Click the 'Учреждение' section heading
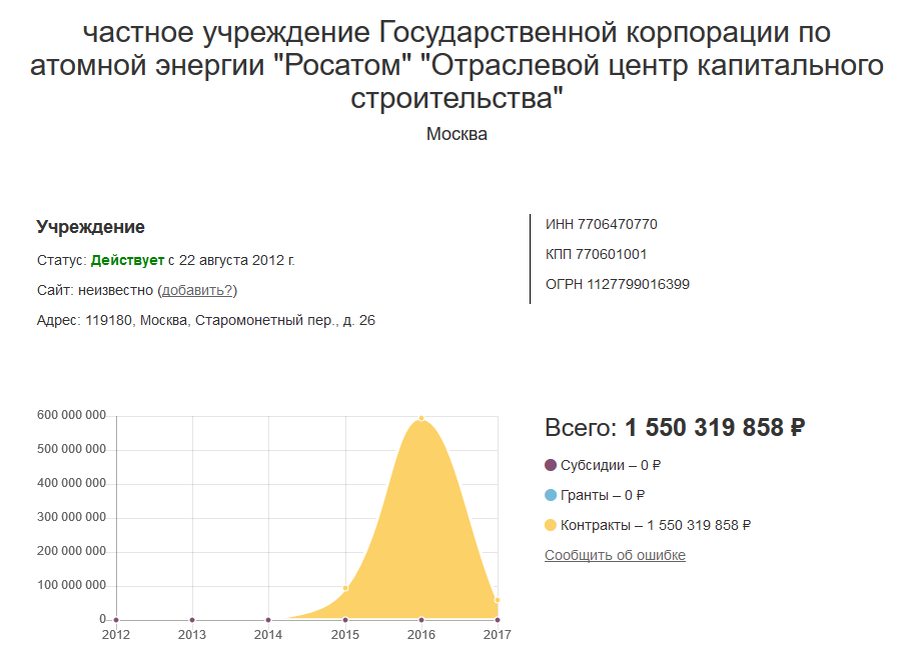 (x=91, y=227)
